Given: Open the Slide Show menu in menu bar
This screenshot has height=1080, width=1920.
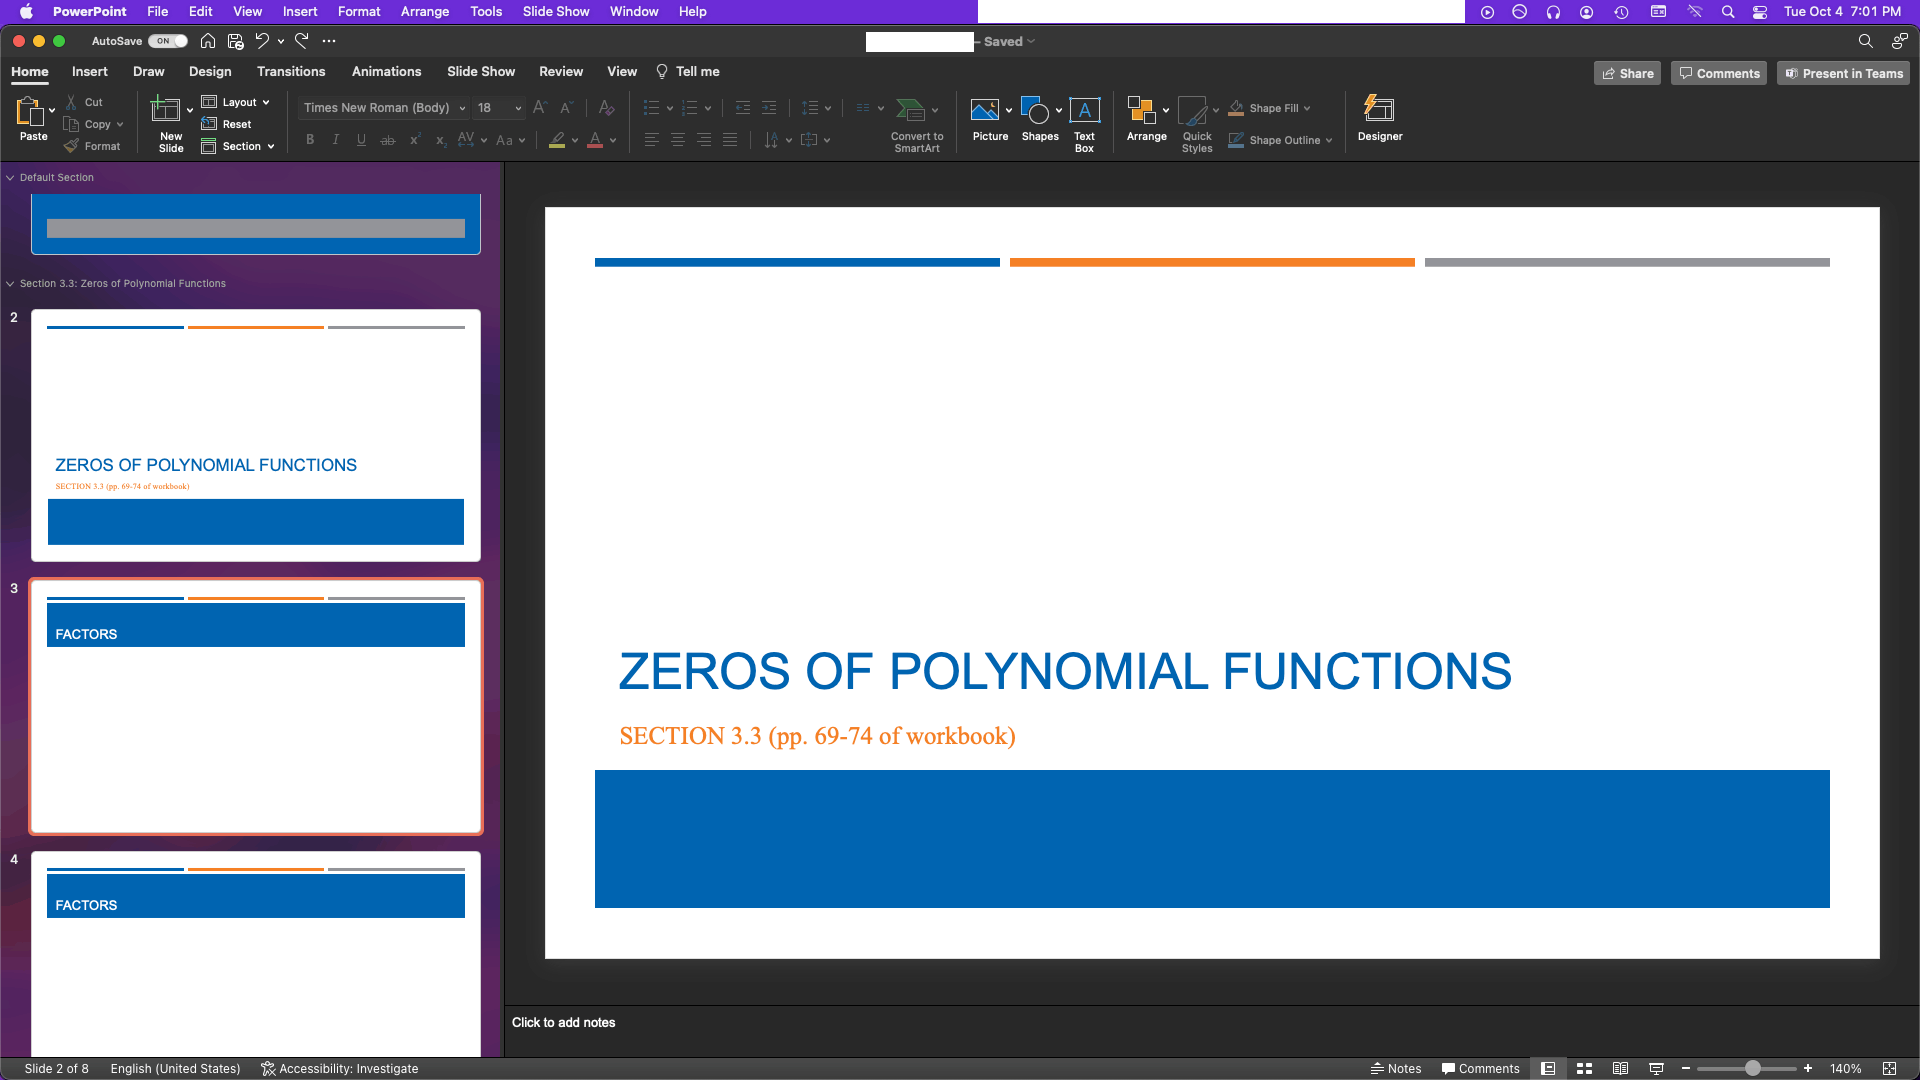Looking at the screenshot, I should point(556,11).
